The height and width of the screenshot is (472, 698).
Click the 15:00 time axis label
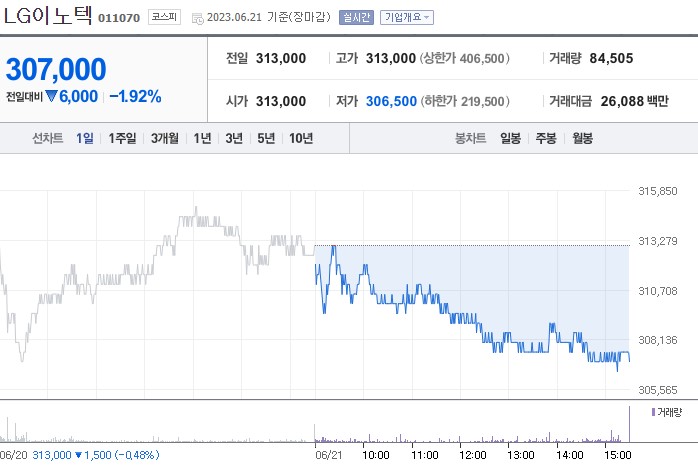(618, 455)
